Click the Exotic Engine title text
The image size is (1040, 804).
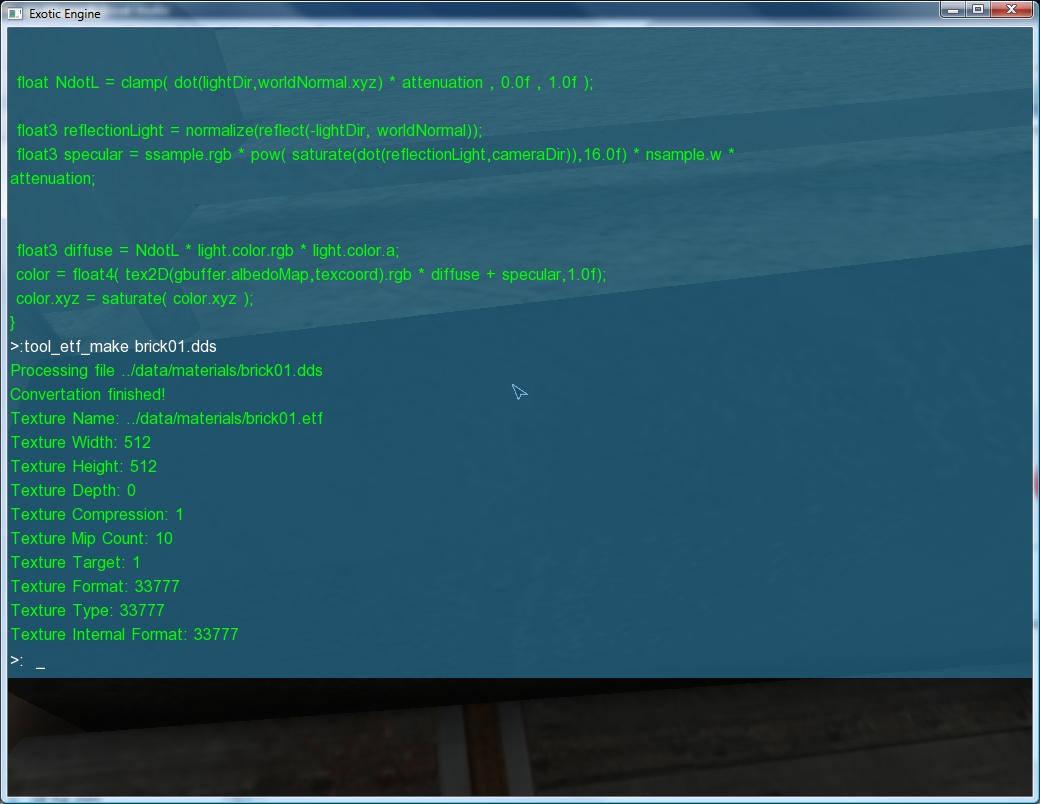[x=64, y=14]
